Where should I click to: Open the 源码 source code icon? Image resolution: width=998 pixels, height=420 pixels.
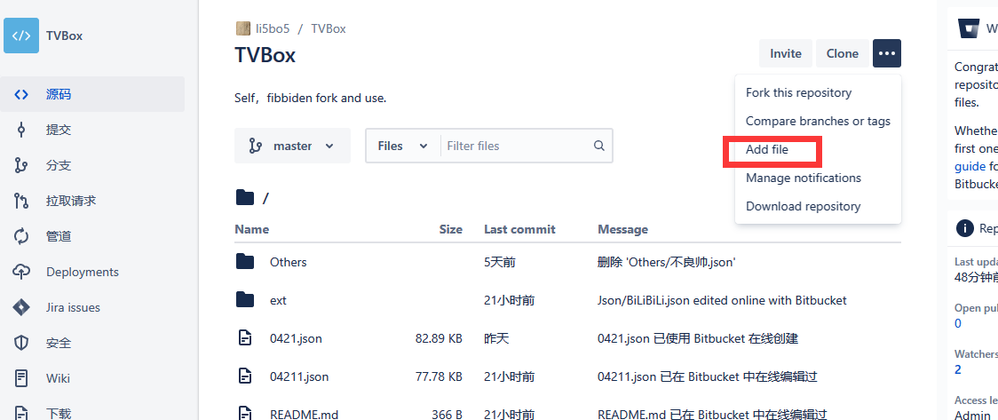point(21,94)
